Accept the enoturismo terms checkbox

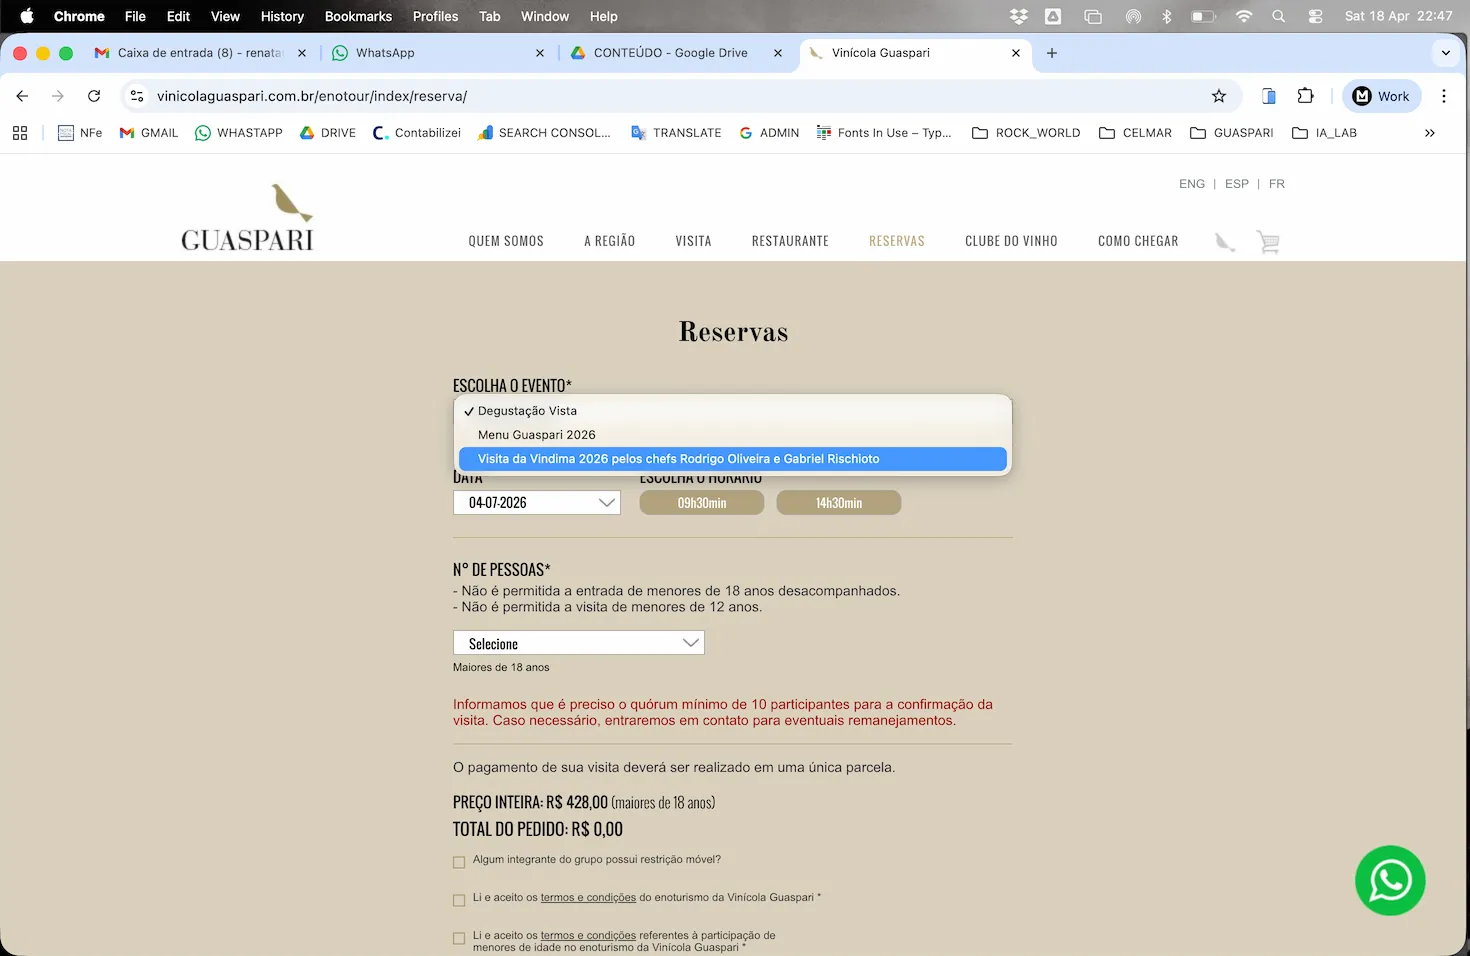pos(459,900)
